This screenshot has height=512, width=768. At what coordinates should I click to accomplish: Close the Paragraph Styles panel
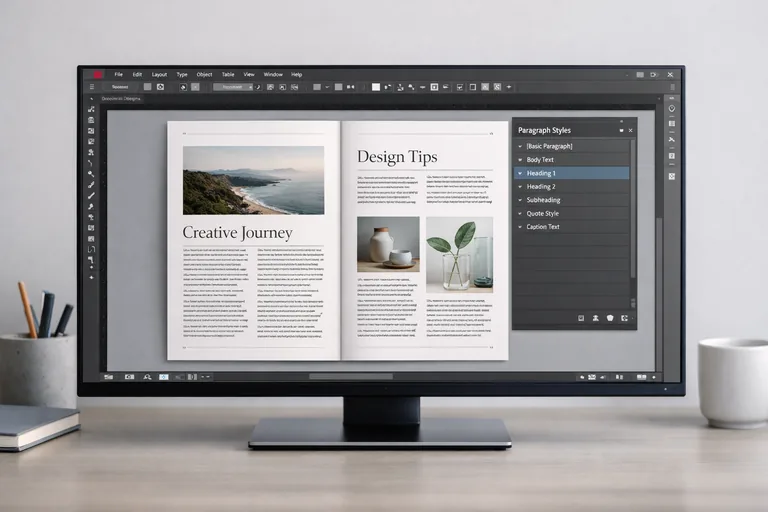click(x=630, y=130)
